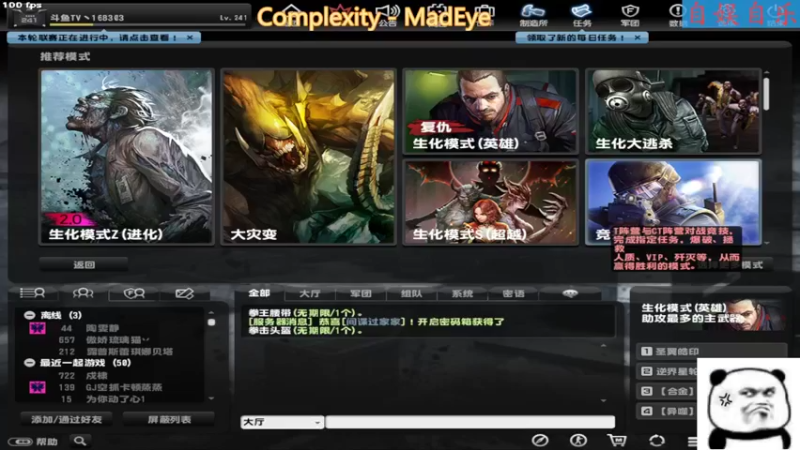The height and width of the screenshot is (450, 800).
Task: Toggle the eye icon on chat tabs
Action: click(570, 293)
